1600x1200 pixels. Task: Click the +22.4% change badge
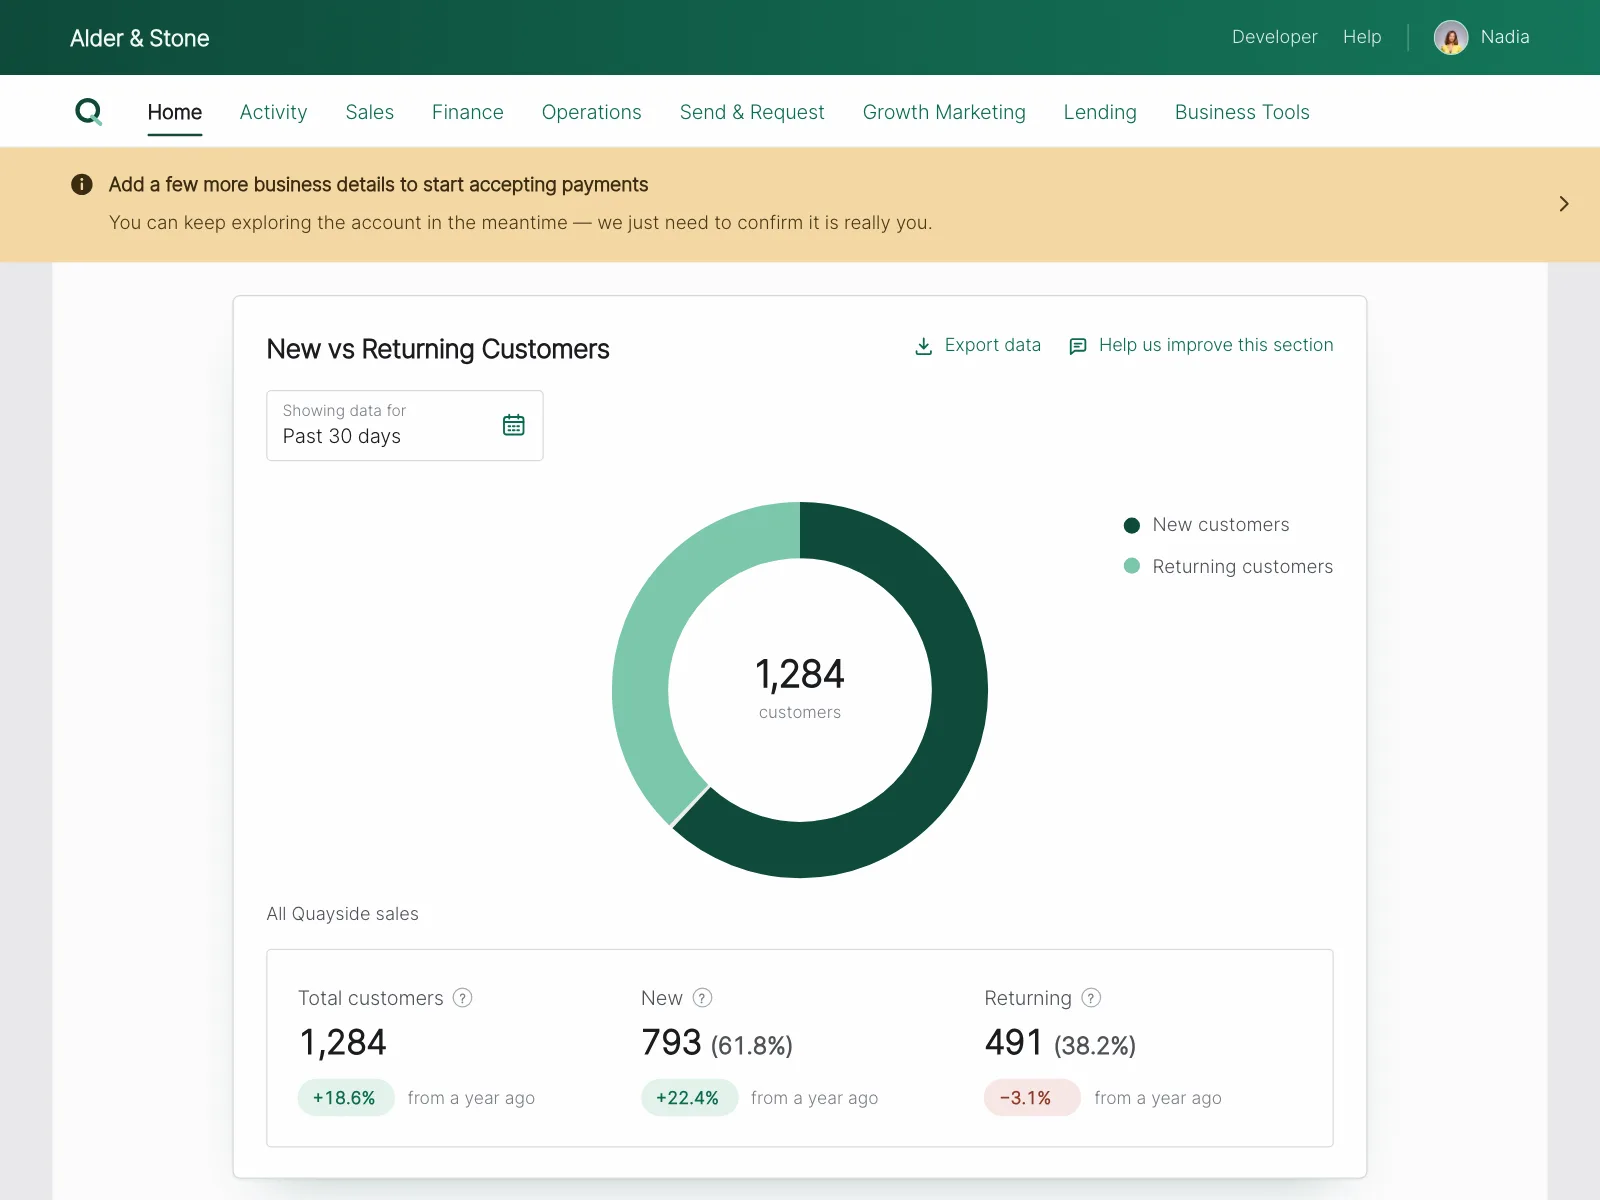coord(689,1098)
